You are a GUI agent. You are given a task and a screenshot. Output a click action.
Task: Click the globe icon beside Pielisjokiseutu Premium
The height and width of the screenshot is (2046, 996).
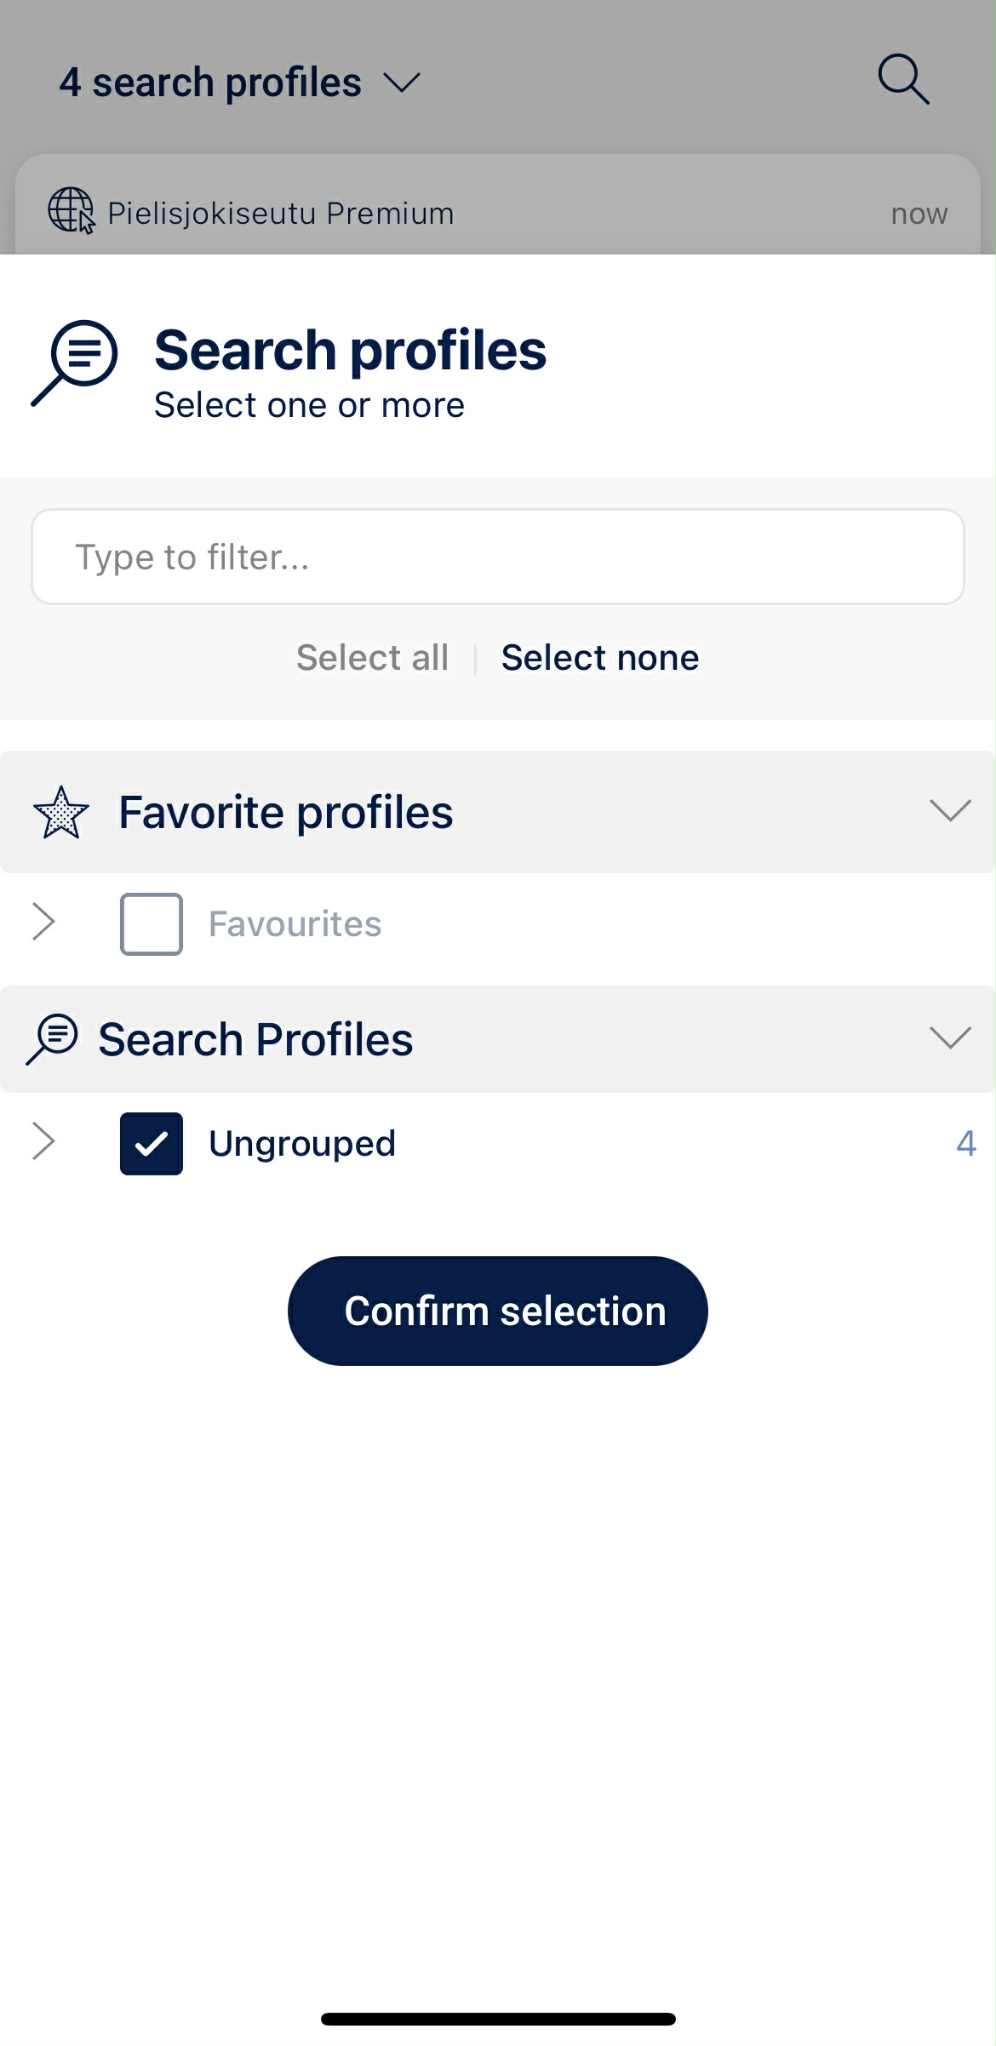pos(71,211)
